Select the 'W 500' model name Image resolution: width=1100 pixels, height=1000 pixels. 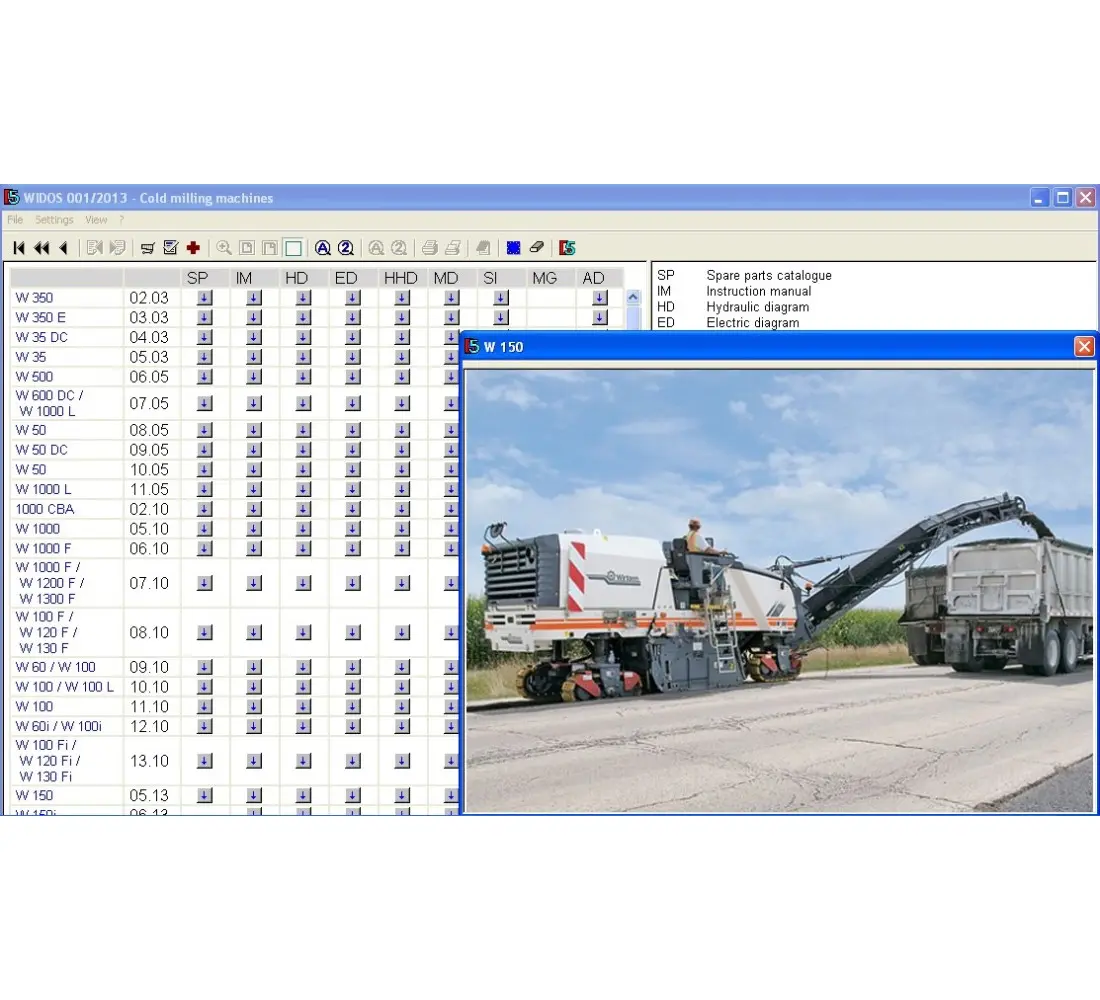(34, 377)
